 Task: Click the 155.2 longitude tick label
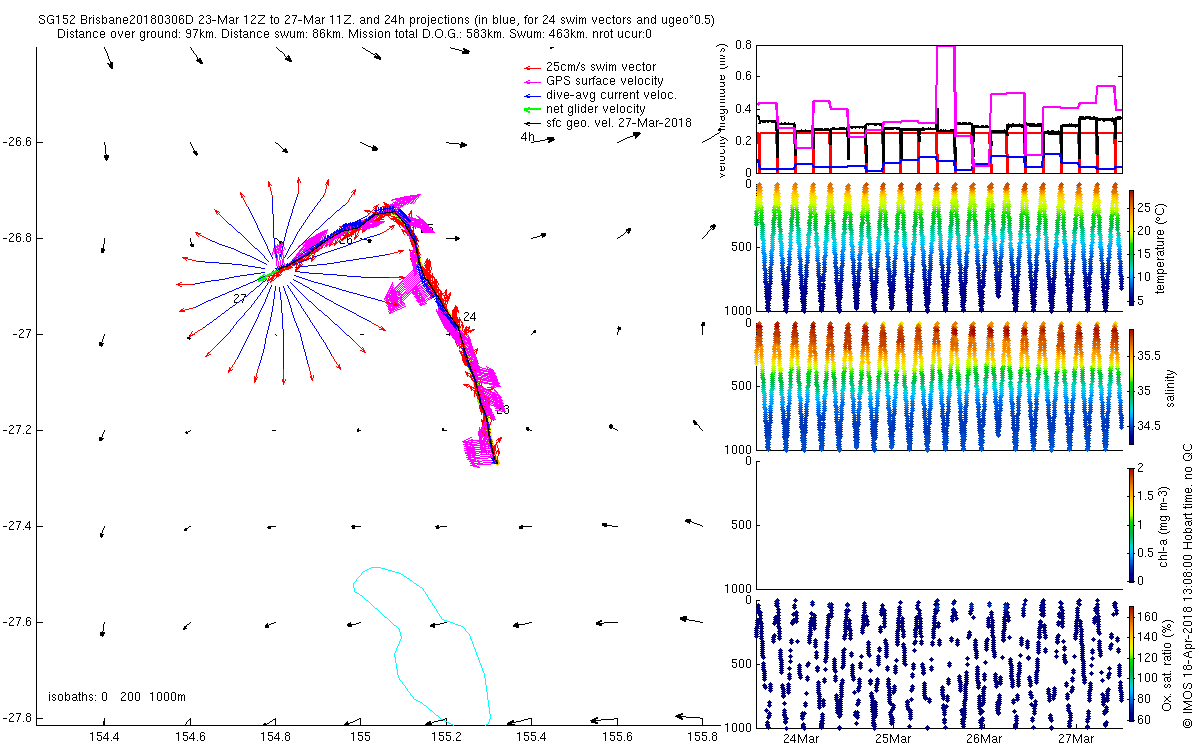coord(446,737)
